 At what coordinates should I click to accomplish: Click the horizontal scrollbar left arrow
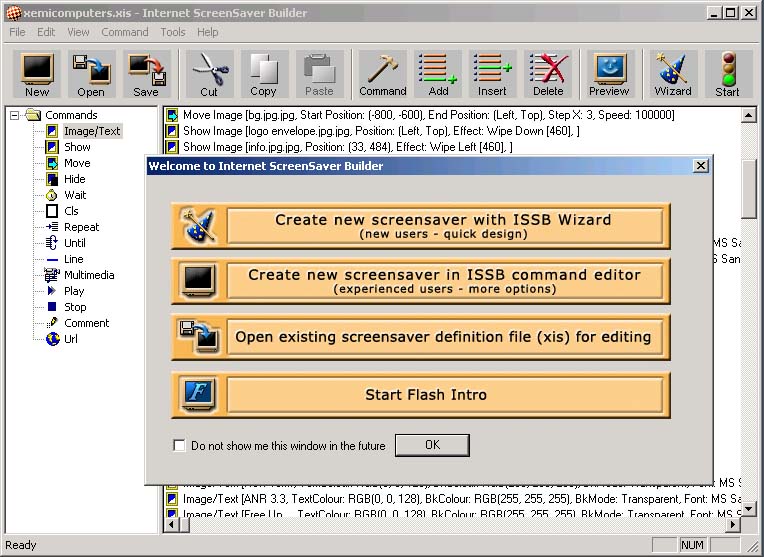pos(171,525)
